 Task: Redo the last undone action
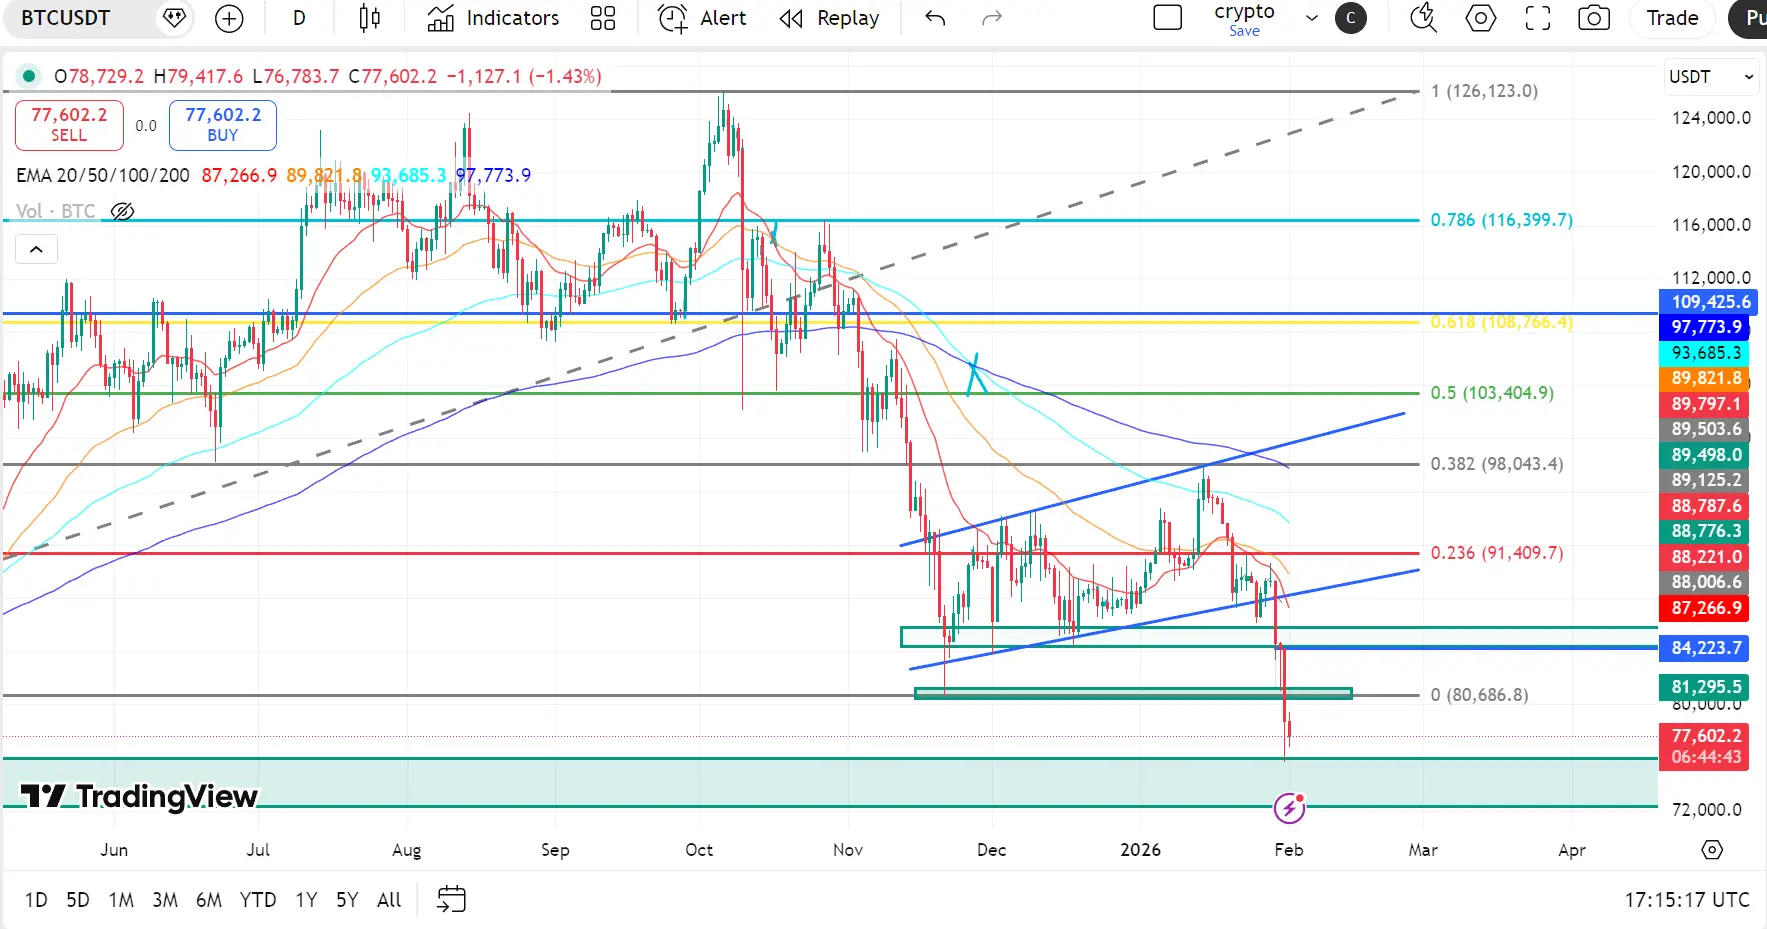[992, 18]
